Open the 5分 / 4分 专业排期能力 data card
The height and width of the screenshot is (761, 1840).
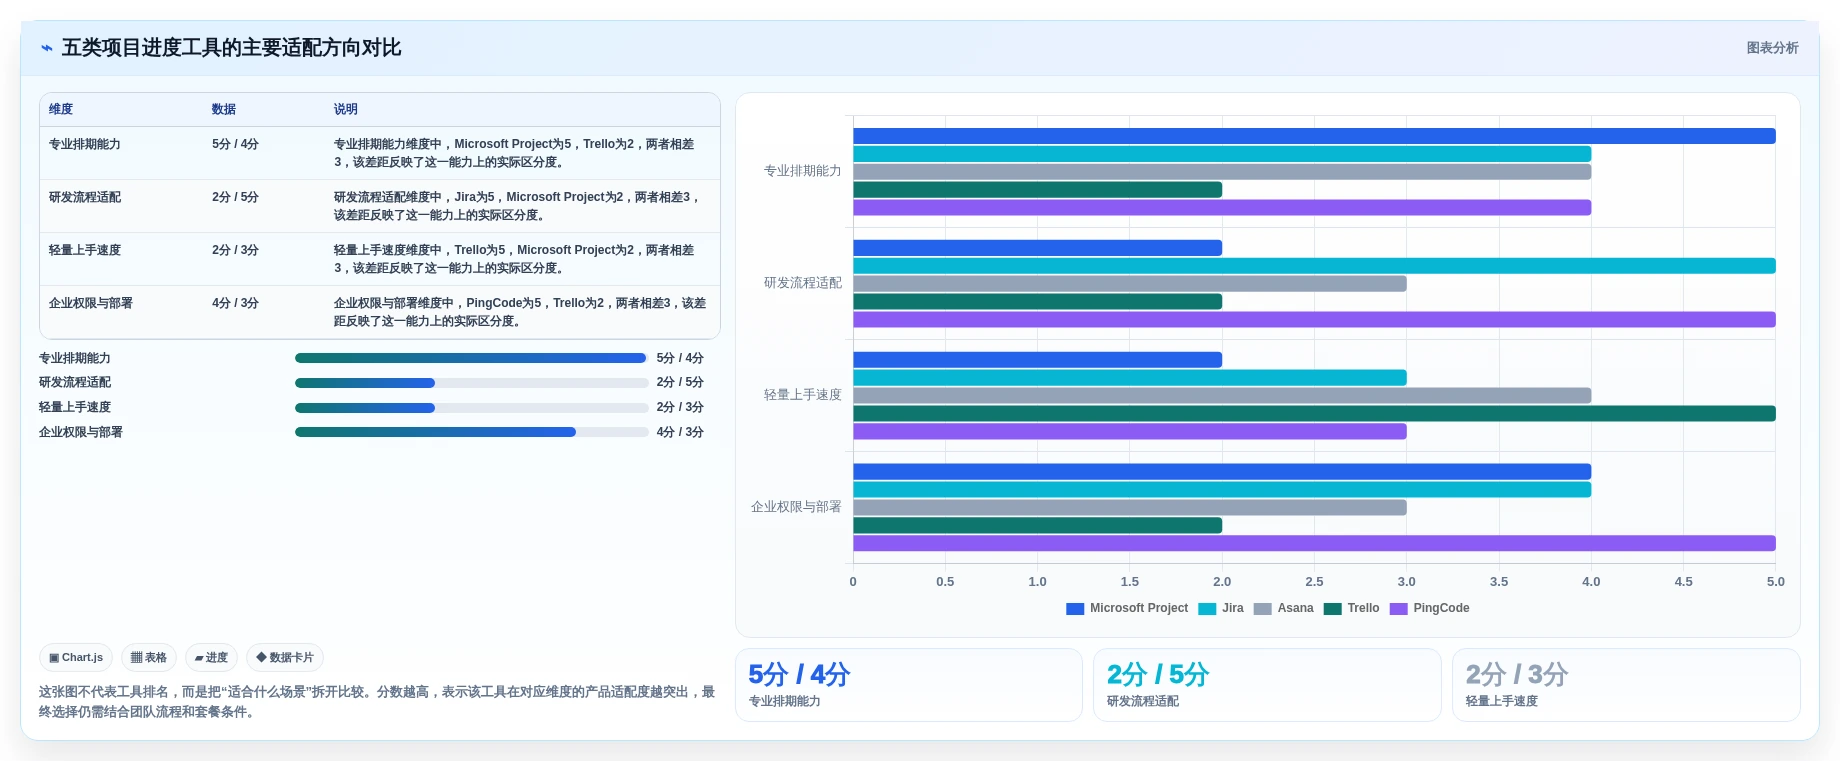pyautogui.click(x=909, y=685)
